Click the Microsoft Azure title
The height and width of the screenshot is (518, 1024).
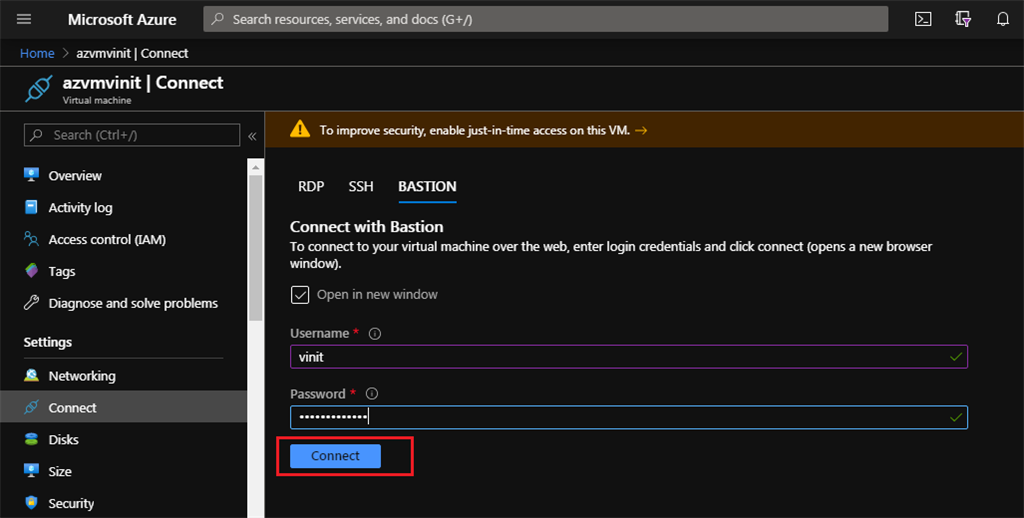pos(122,20)
